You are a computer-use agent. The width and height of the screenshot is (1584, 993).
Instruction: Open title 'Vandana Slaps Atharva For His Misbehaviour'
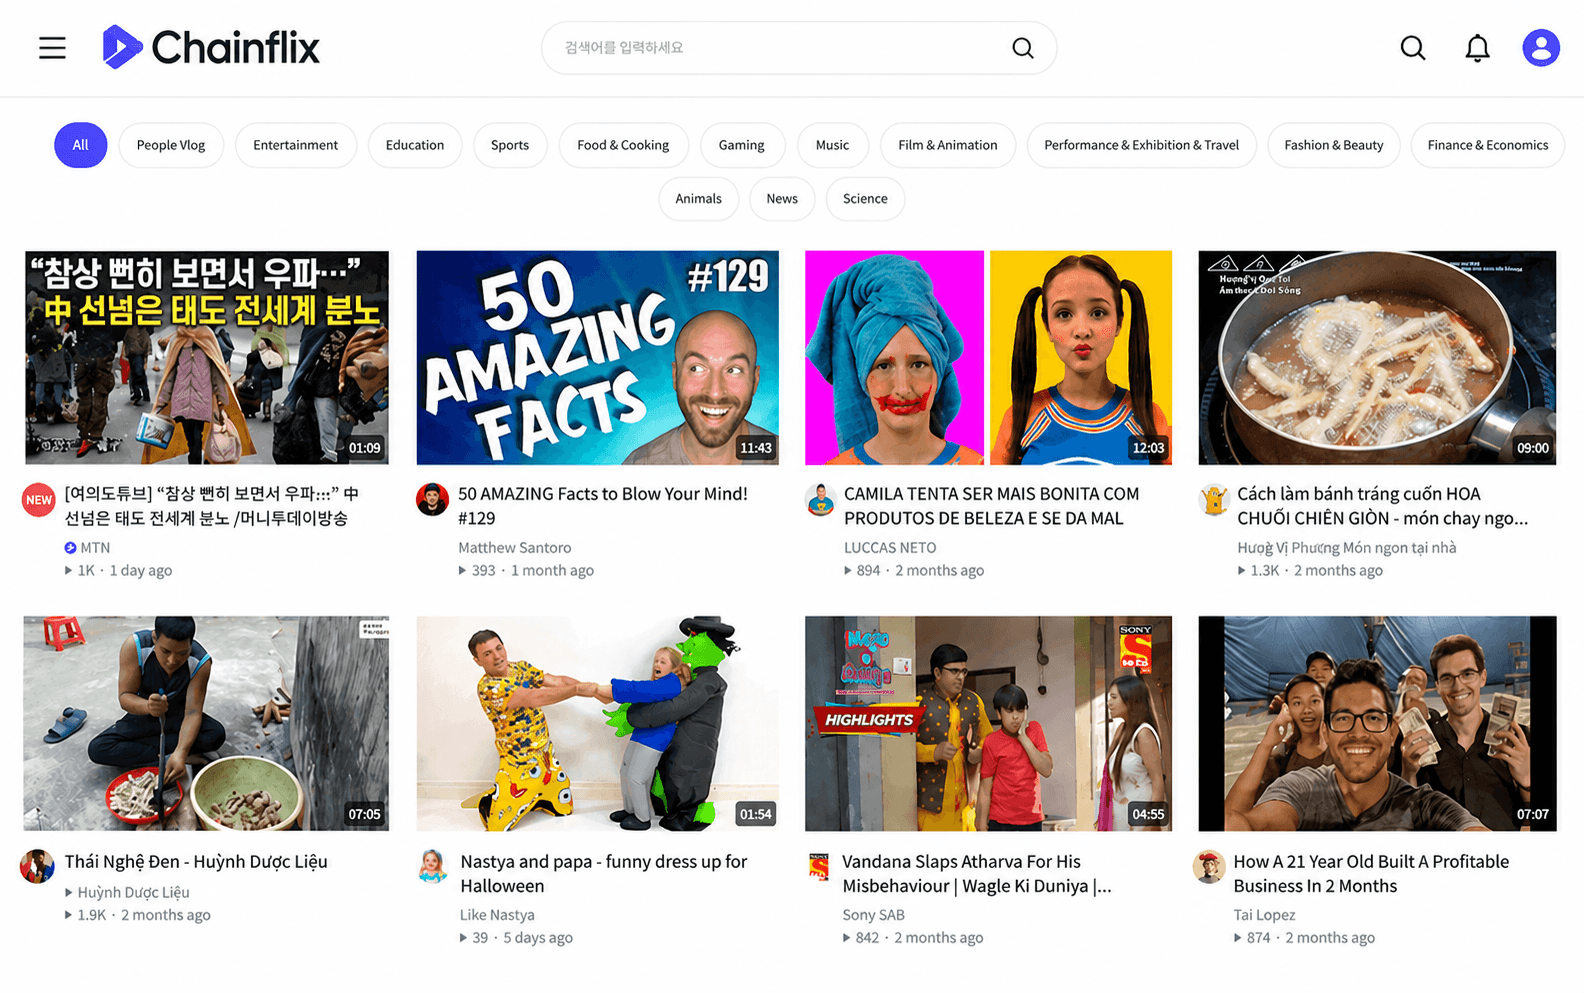pos(976,874)
